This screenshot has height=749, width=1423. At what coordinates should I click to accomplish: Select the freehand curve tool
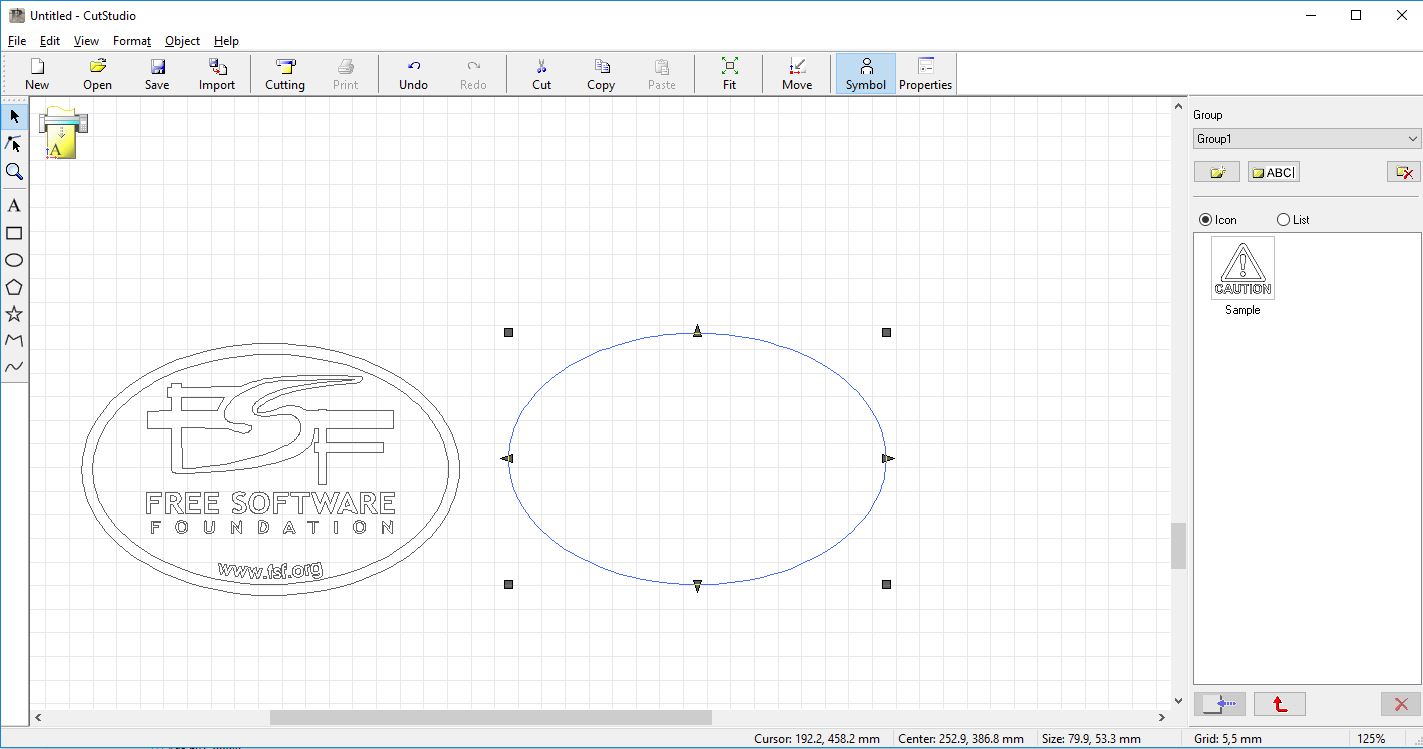(x=14, y=367)
